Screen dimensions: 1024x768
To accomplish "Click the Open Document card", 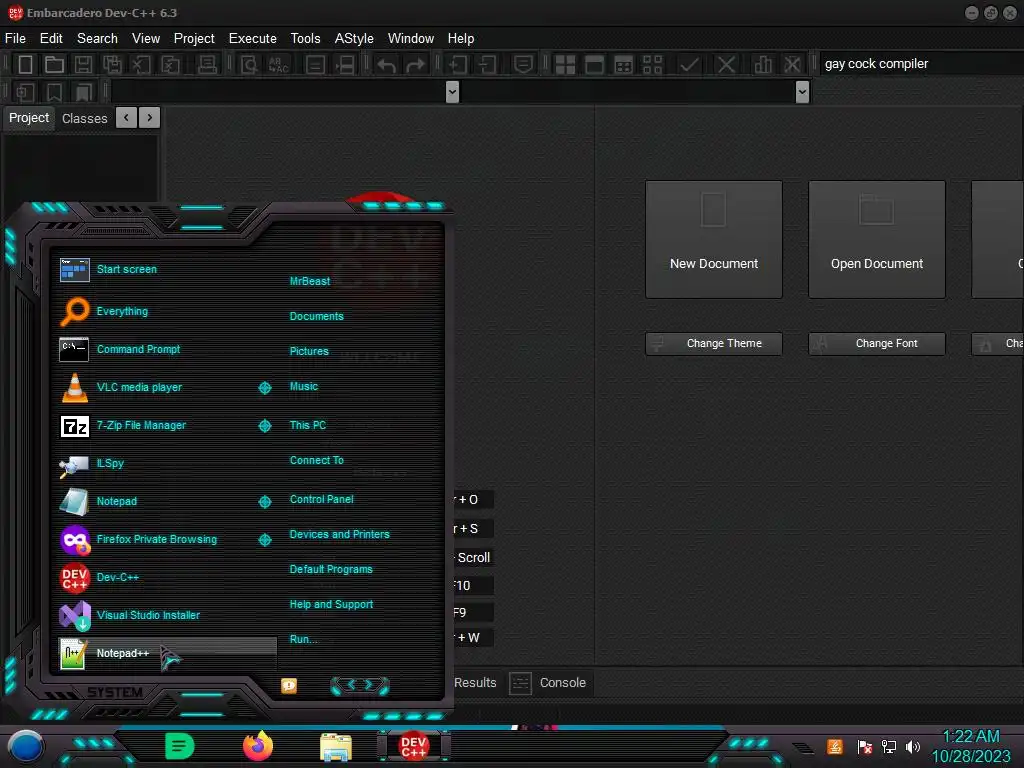I will tap(876, 240).
